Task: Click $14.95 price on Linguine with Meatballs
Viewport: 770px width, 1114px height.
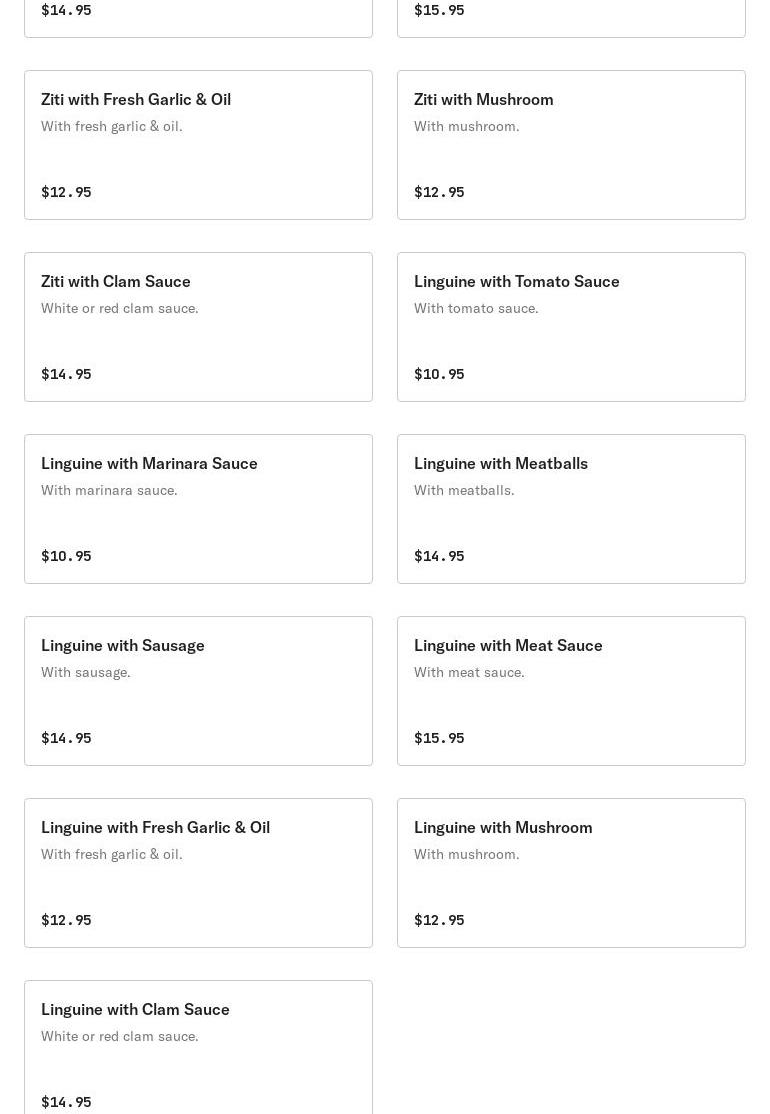Action: pyautogui.click(x=439, y=556)
